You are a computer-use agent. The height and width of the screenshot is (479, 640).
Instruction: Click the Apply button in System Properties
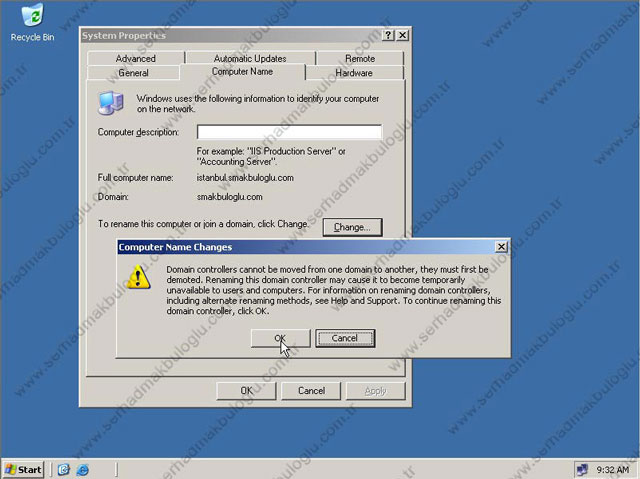tap(376, 391)
